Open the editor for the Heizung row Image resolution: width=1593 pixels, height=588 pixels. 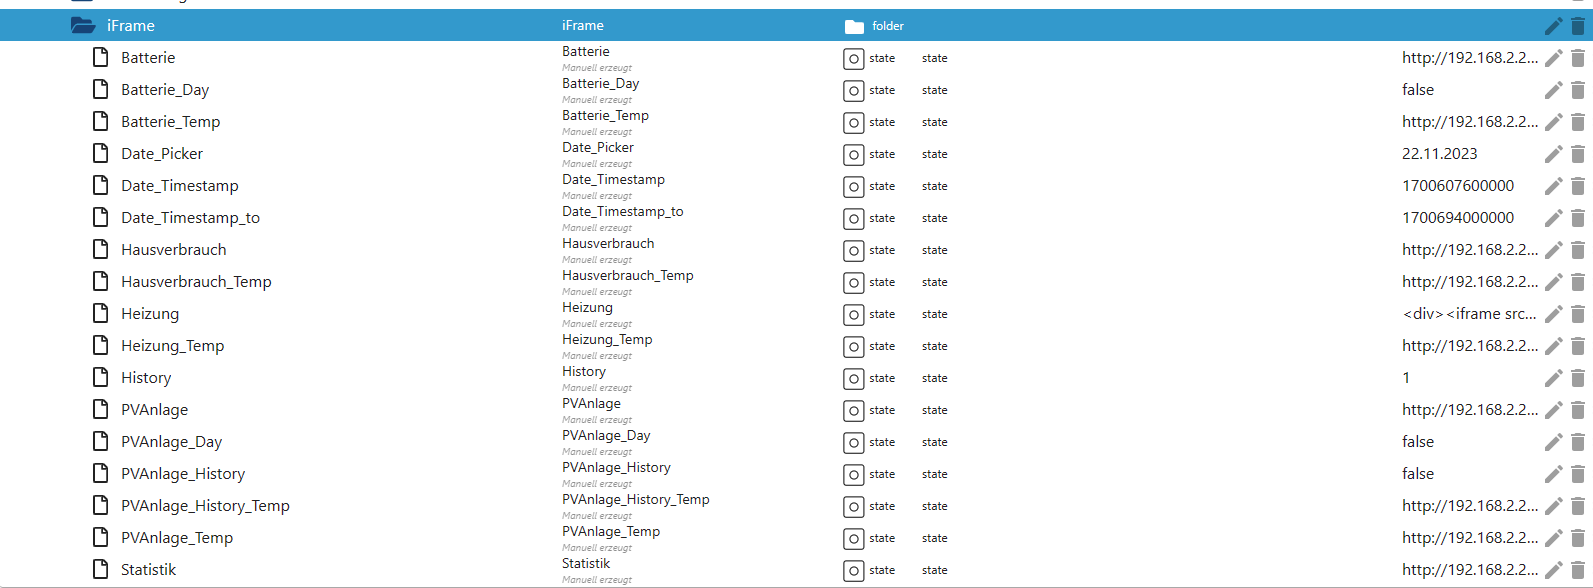[1553, 314]
